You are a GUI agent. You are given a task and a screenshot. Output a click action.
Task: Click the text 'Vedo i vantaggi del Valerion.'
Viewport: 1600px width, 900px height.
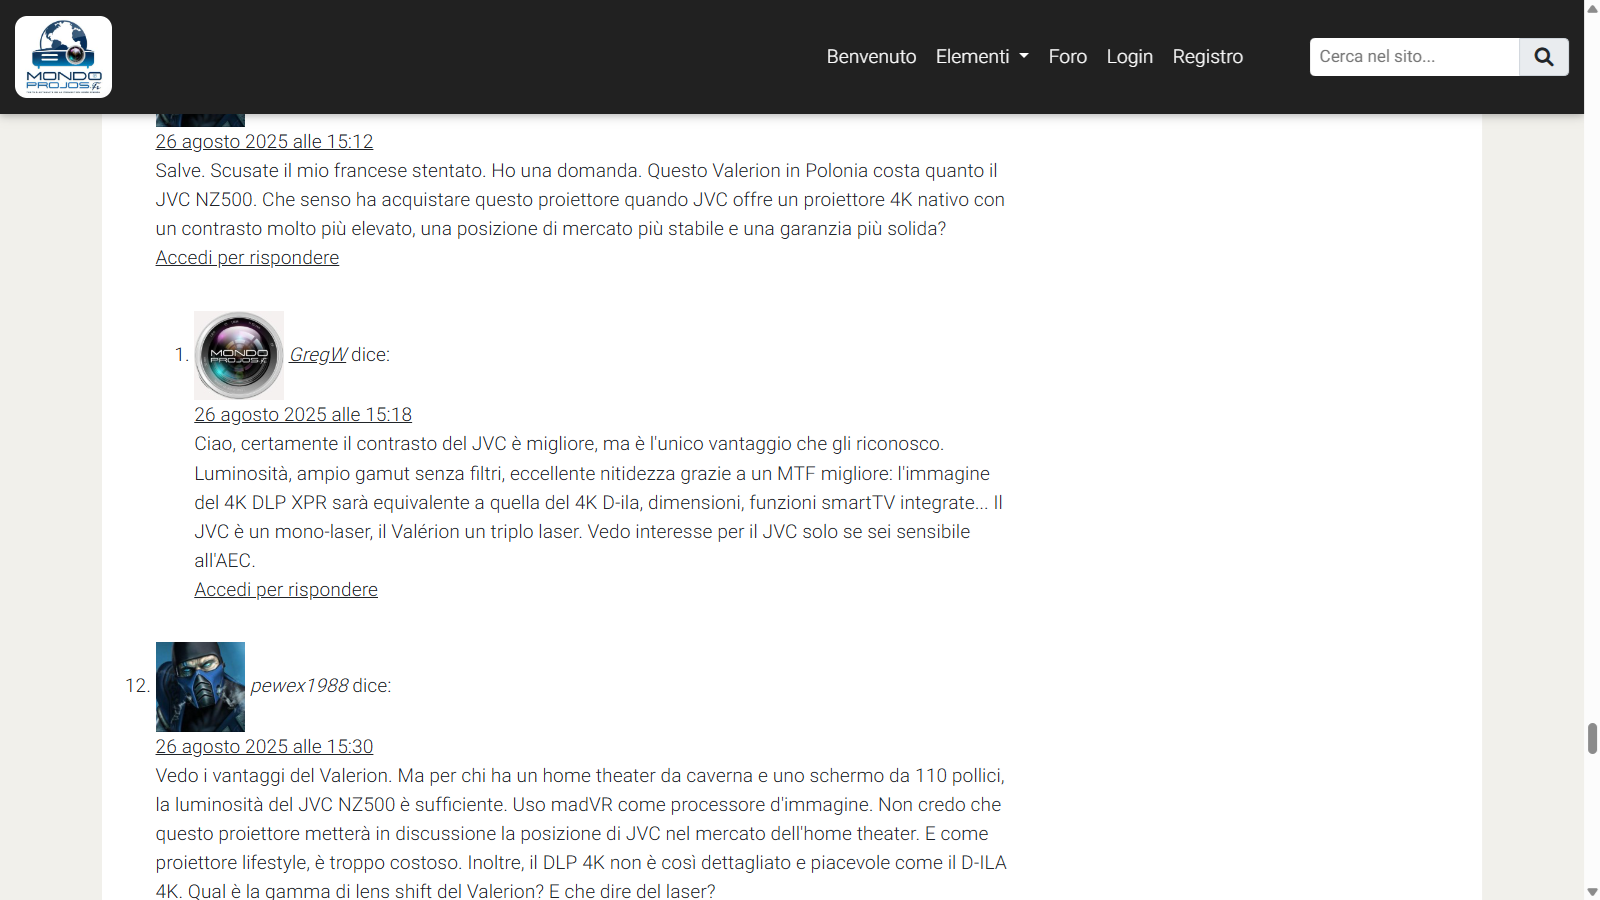pyautogui.click(x=274, y=776)
